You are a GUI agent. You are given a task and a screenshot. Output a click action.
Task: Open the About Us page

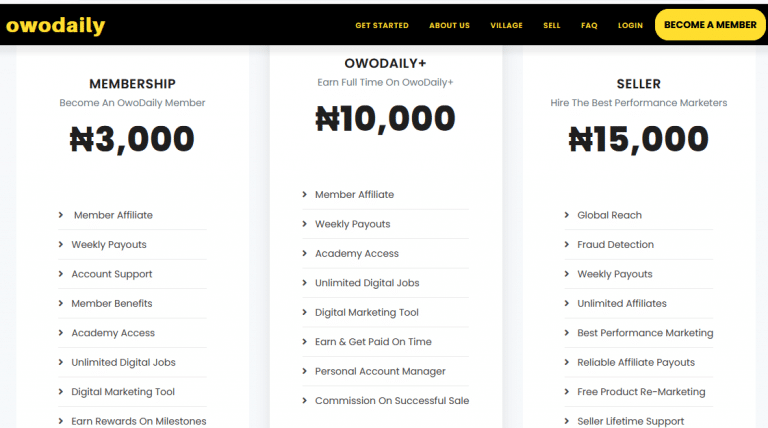(449, 25)
